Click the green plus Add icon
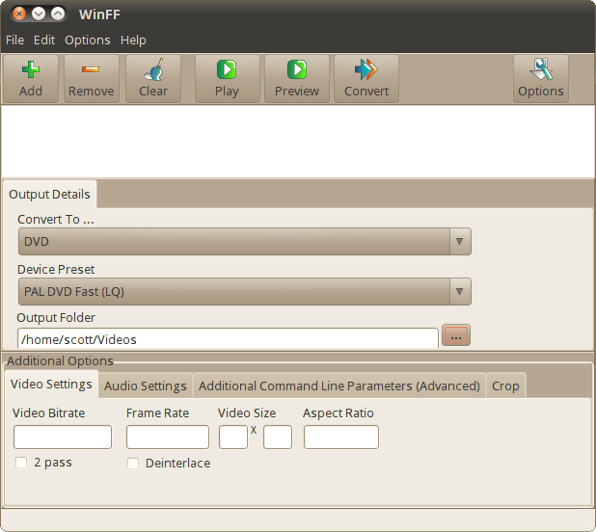 (x=31, y=70)
